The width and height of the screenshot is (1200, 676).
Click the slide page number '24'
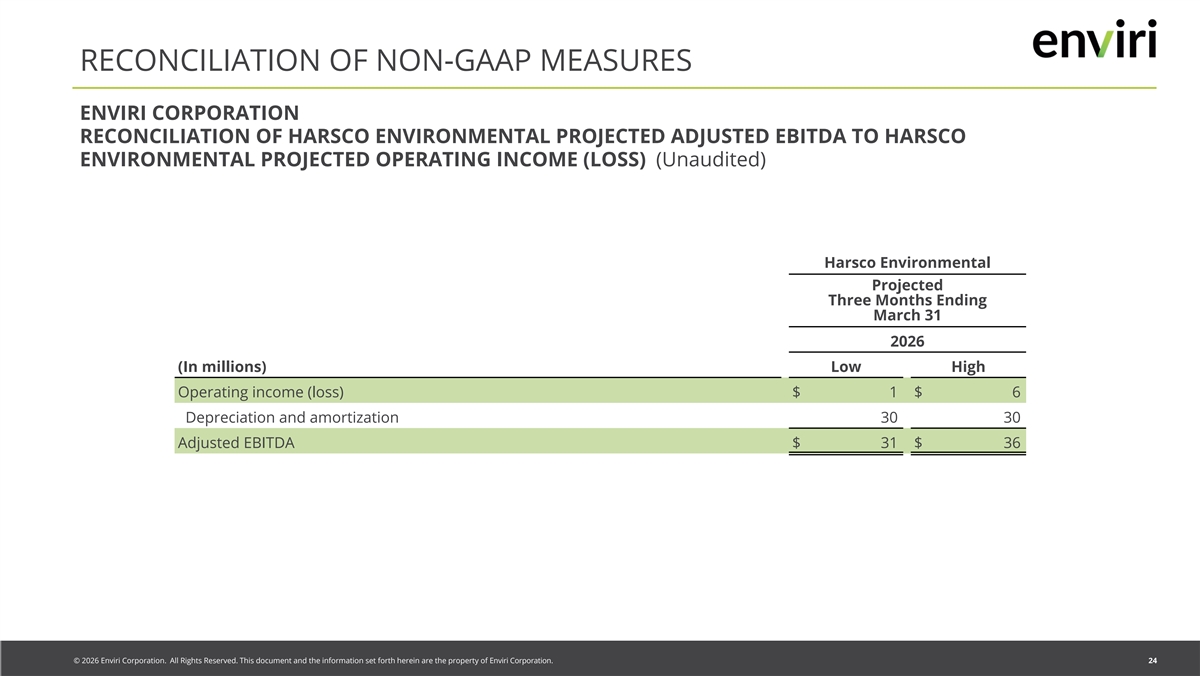coord(1153,661)
